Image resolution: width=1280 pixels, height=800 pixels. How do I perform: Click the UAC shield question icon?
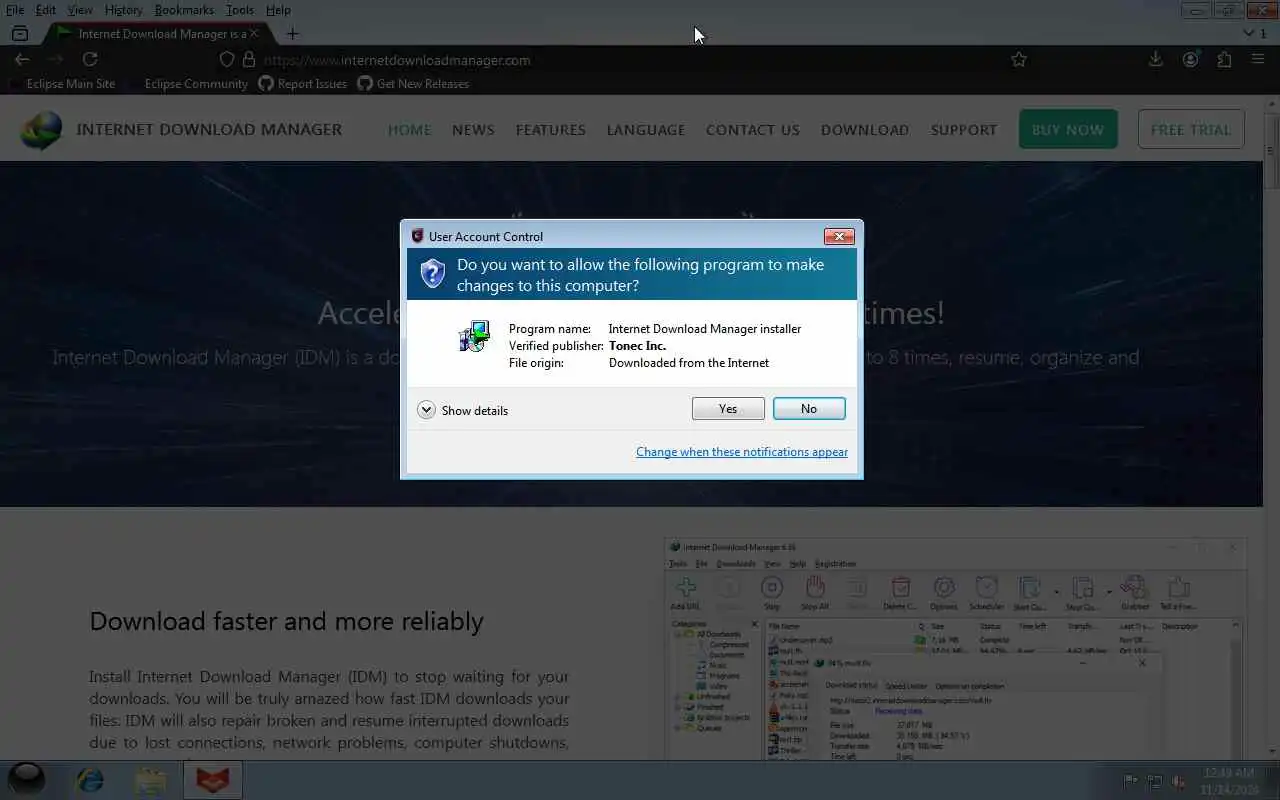click(x=432, y=273)
